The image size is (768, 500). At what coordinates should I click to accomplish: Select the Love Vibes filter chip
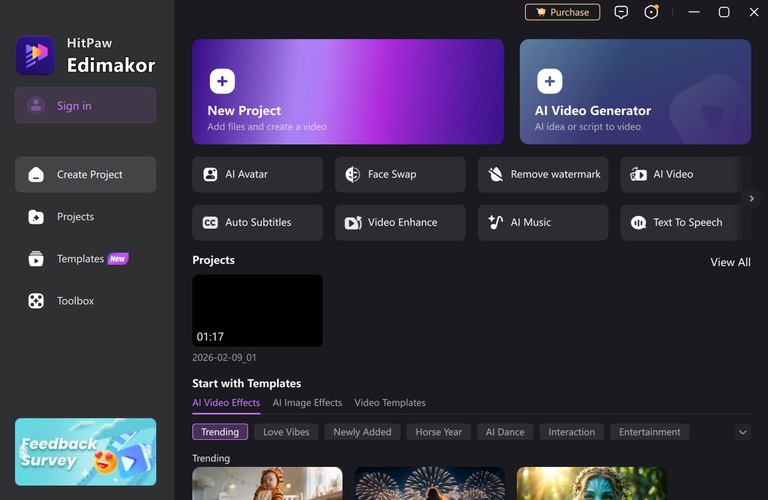pyautogui.click(x=286, y=432)
